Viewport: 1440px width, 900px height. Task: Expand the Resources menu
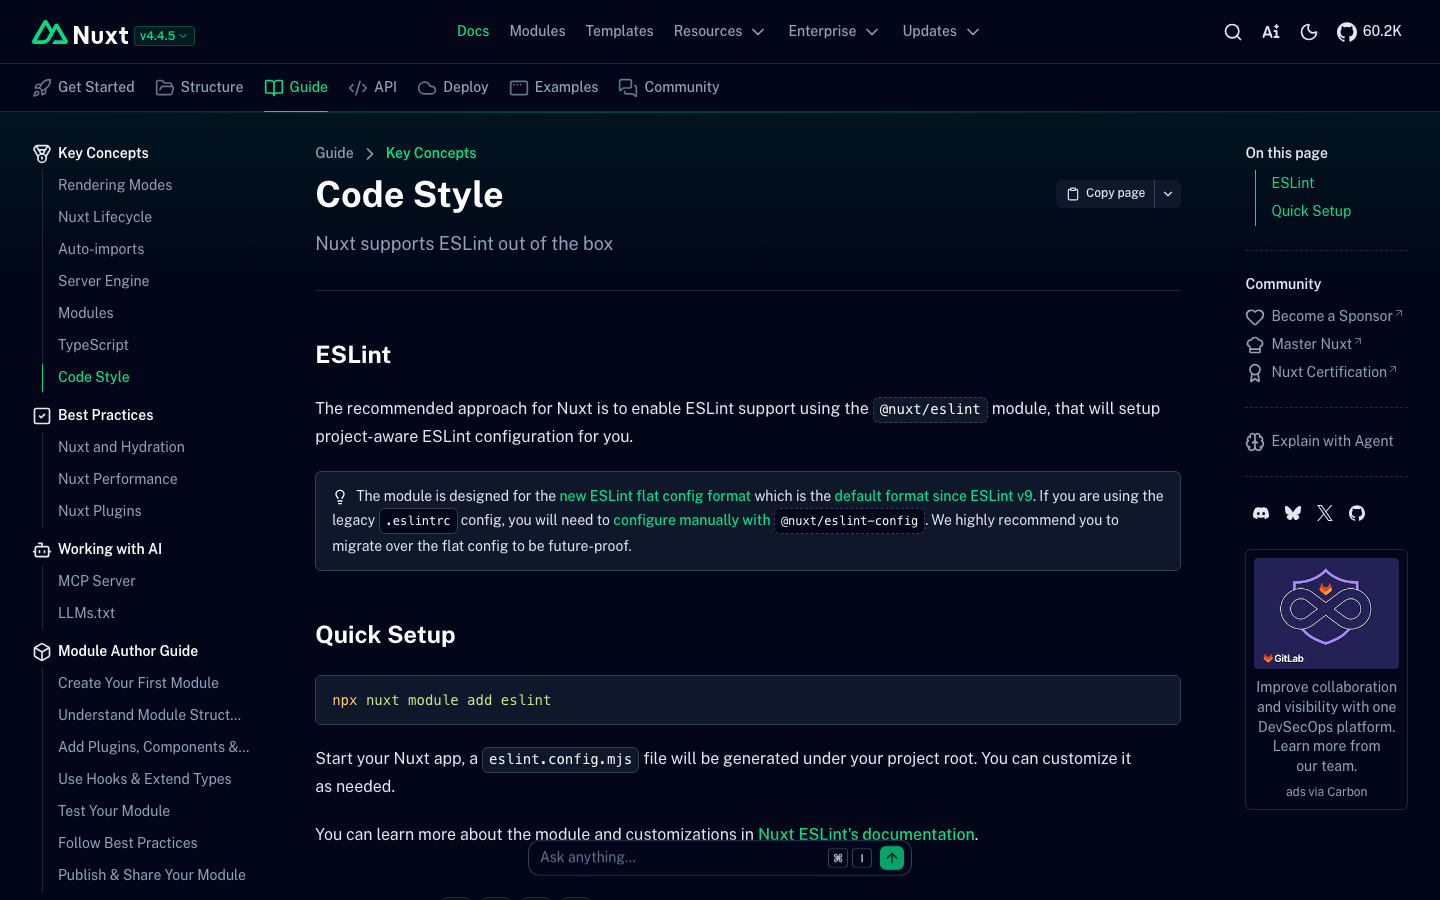(x=719, y=31)
